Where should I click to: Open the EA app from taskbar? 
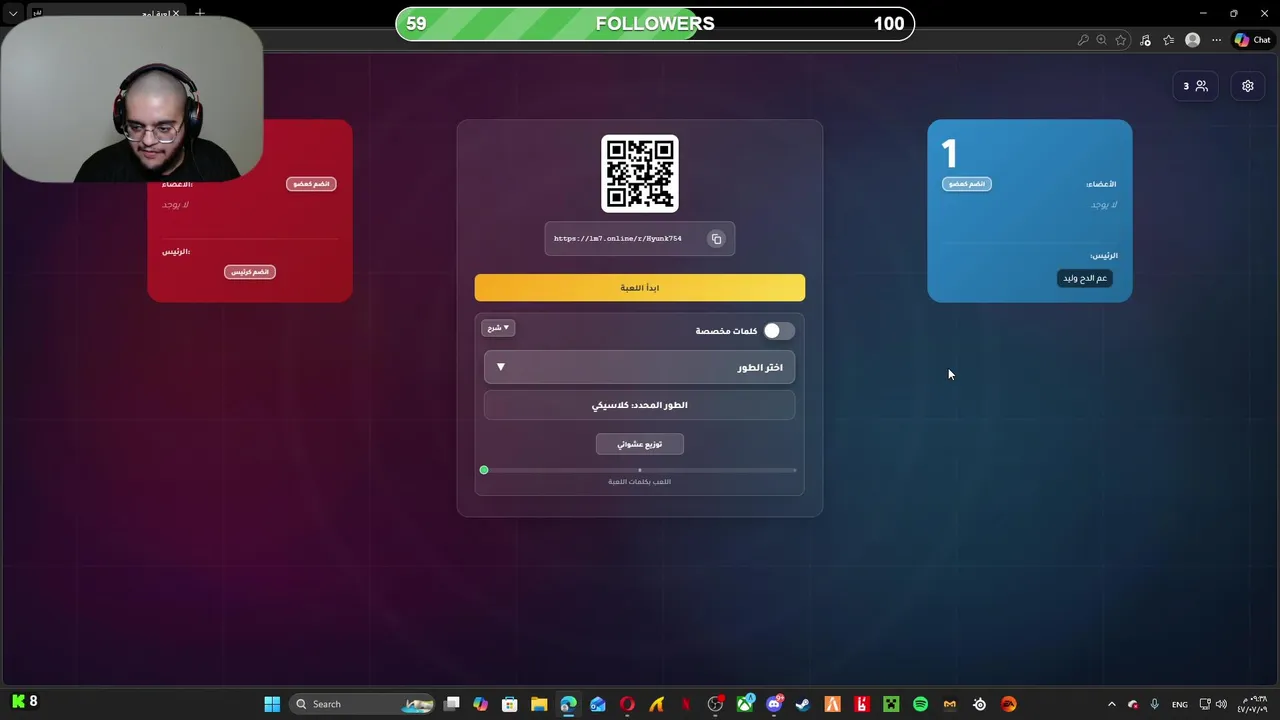pos(1008,704)
